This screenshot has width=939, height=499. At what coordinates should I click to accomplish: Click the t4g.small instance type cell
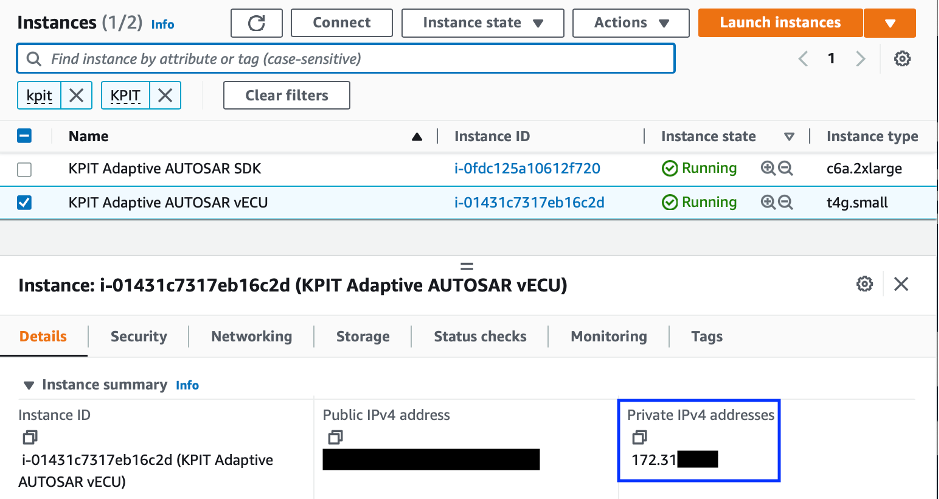point(857,202)
